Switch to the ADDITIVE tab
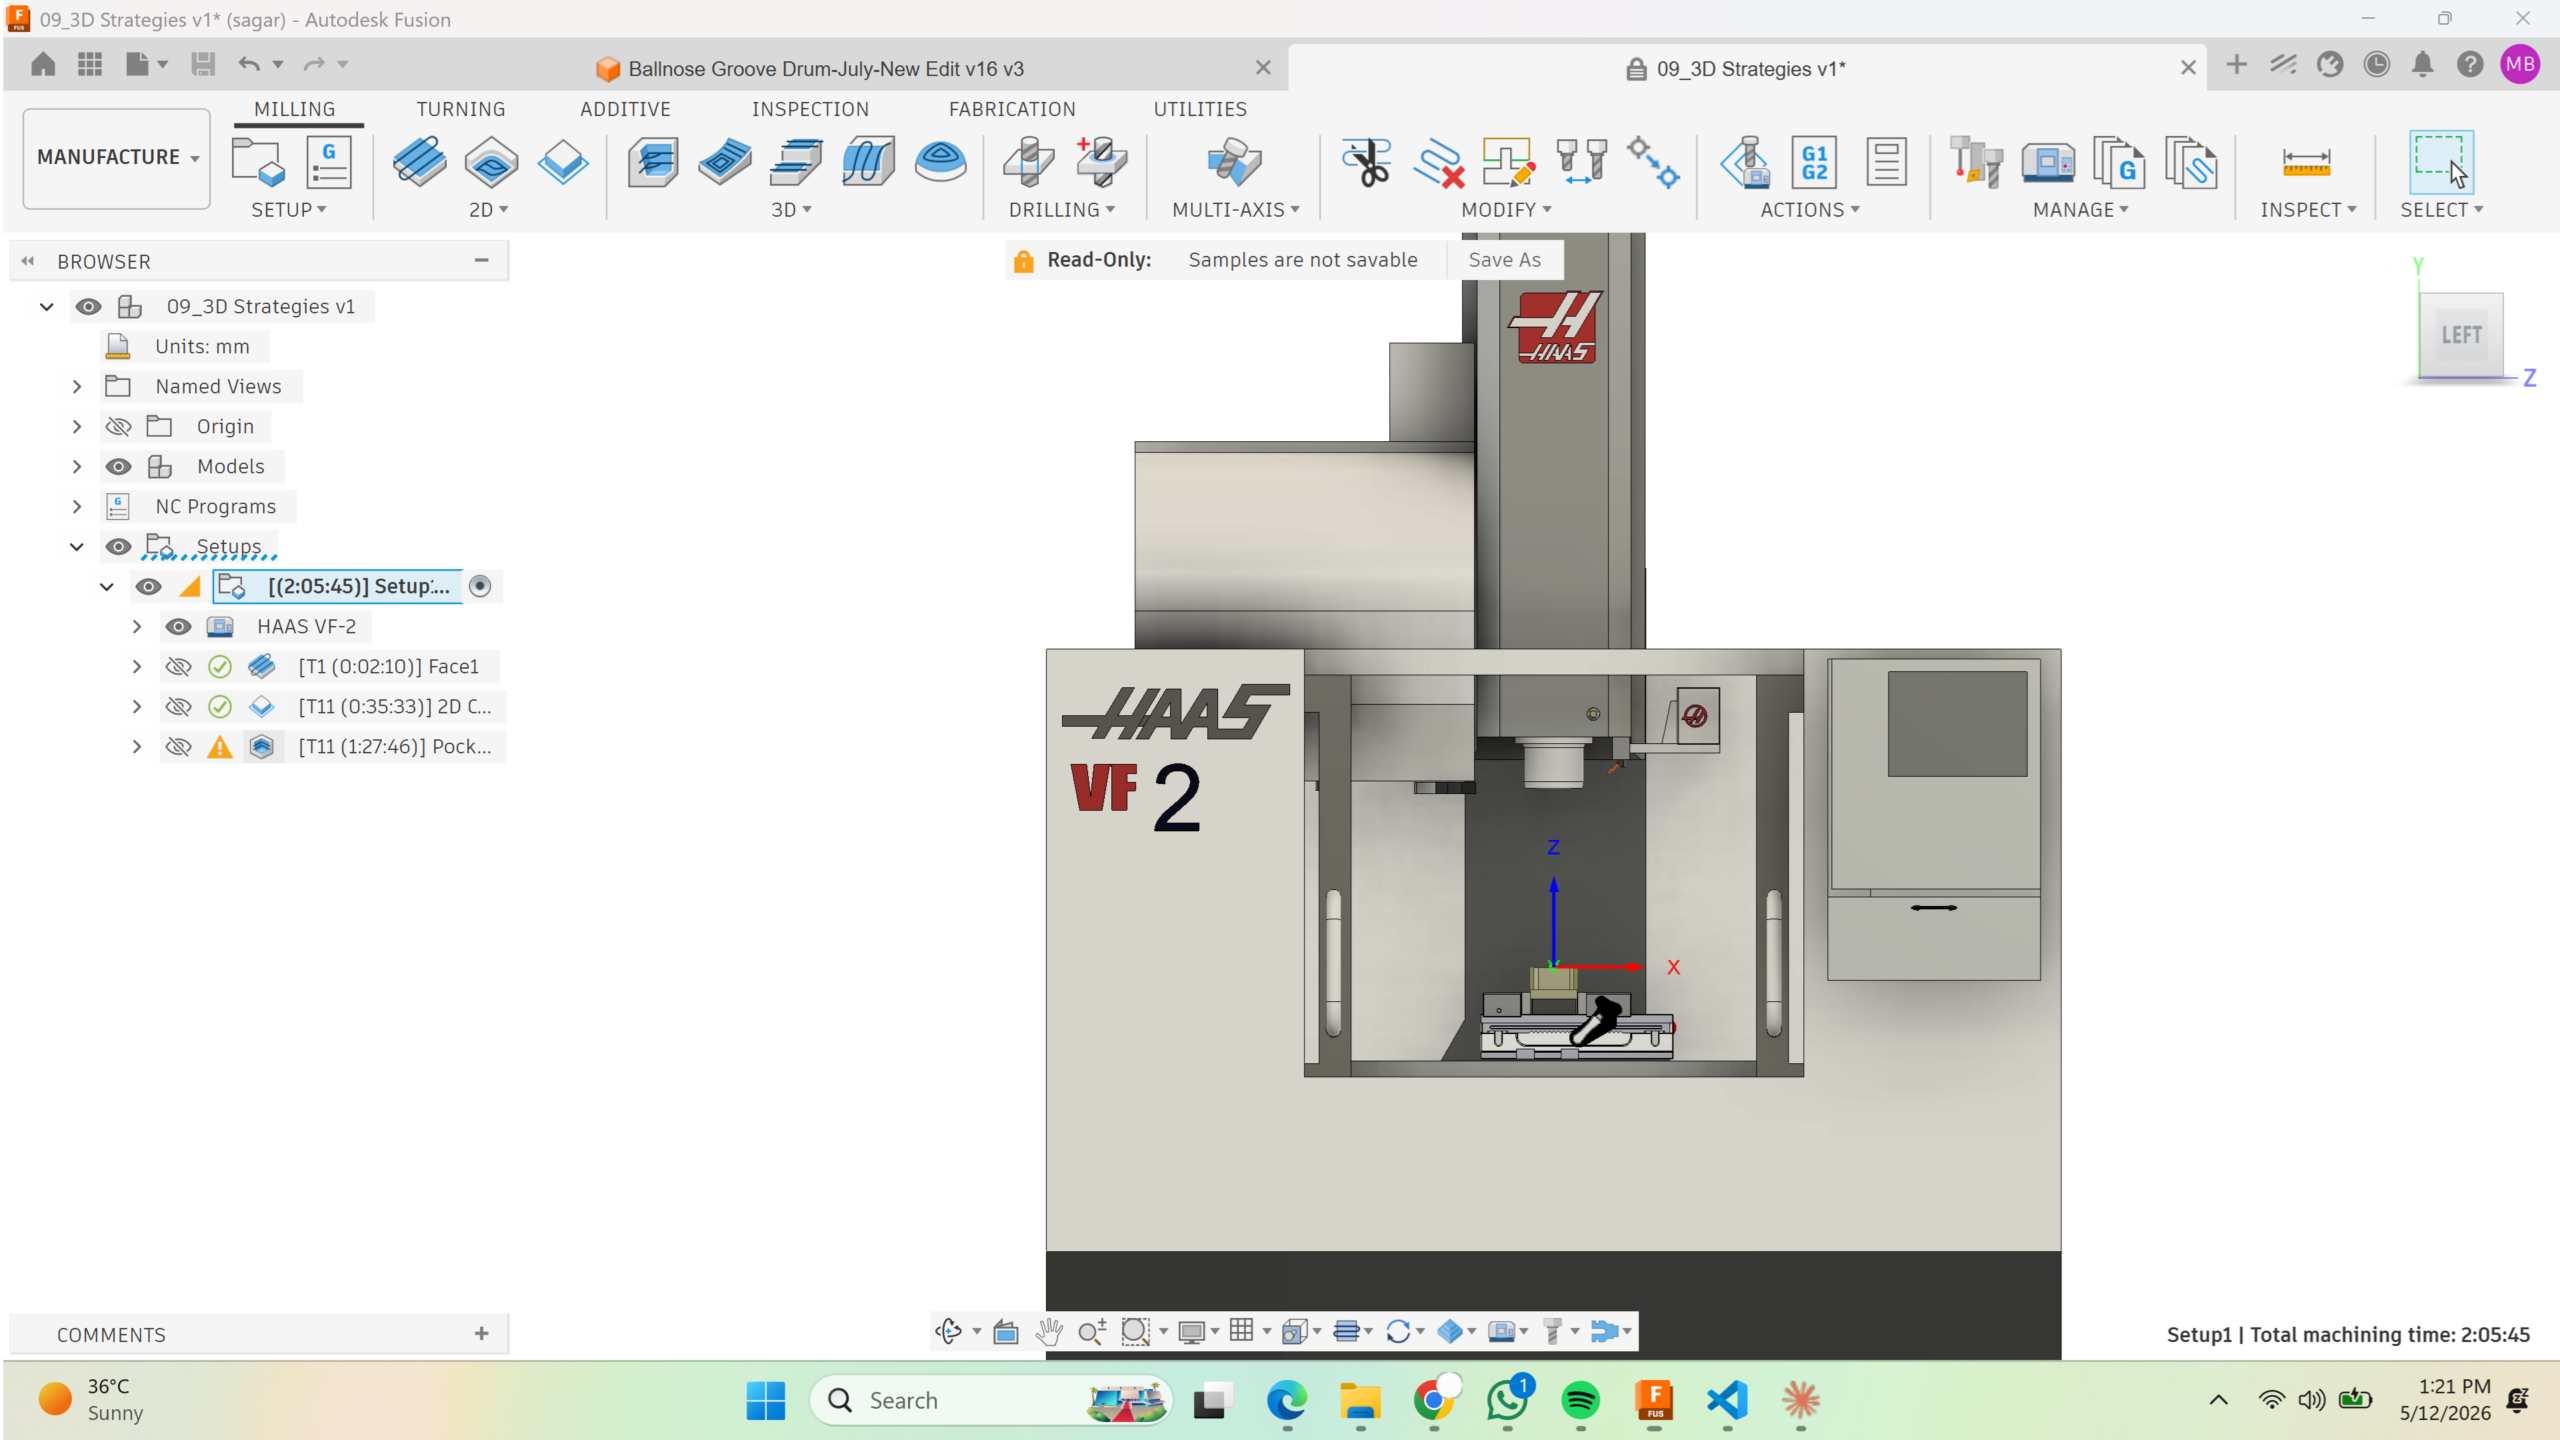 point(625,109)
